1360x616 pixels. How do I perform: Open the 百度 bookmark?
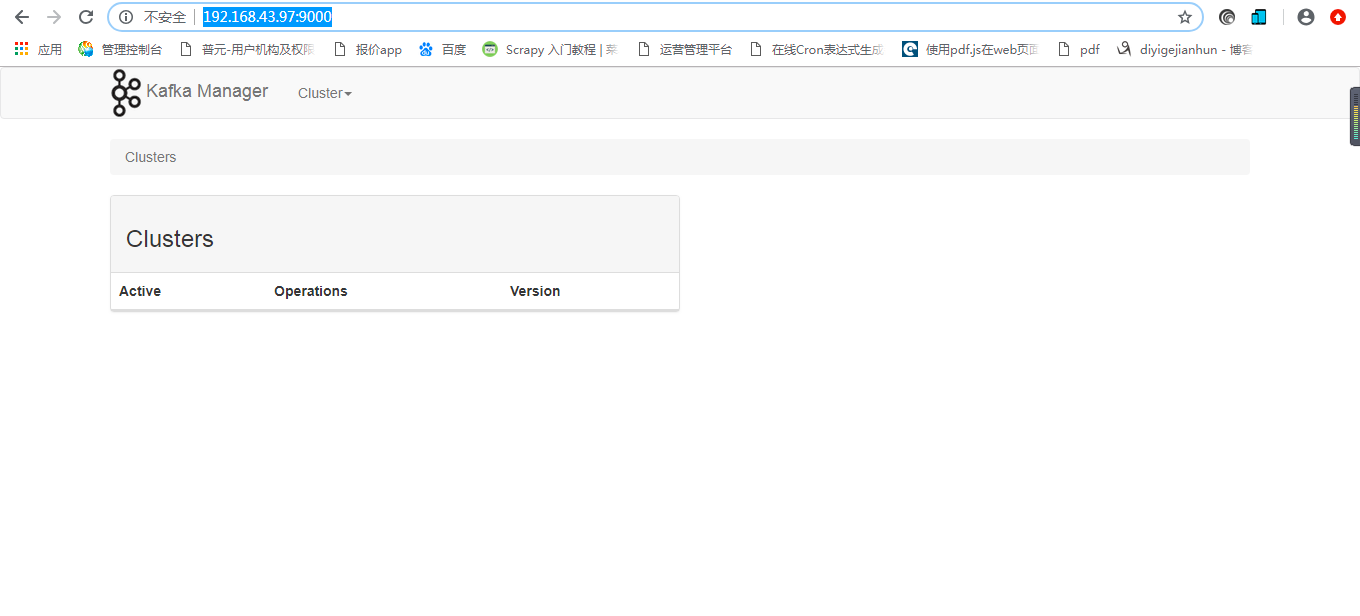[442, 49]
